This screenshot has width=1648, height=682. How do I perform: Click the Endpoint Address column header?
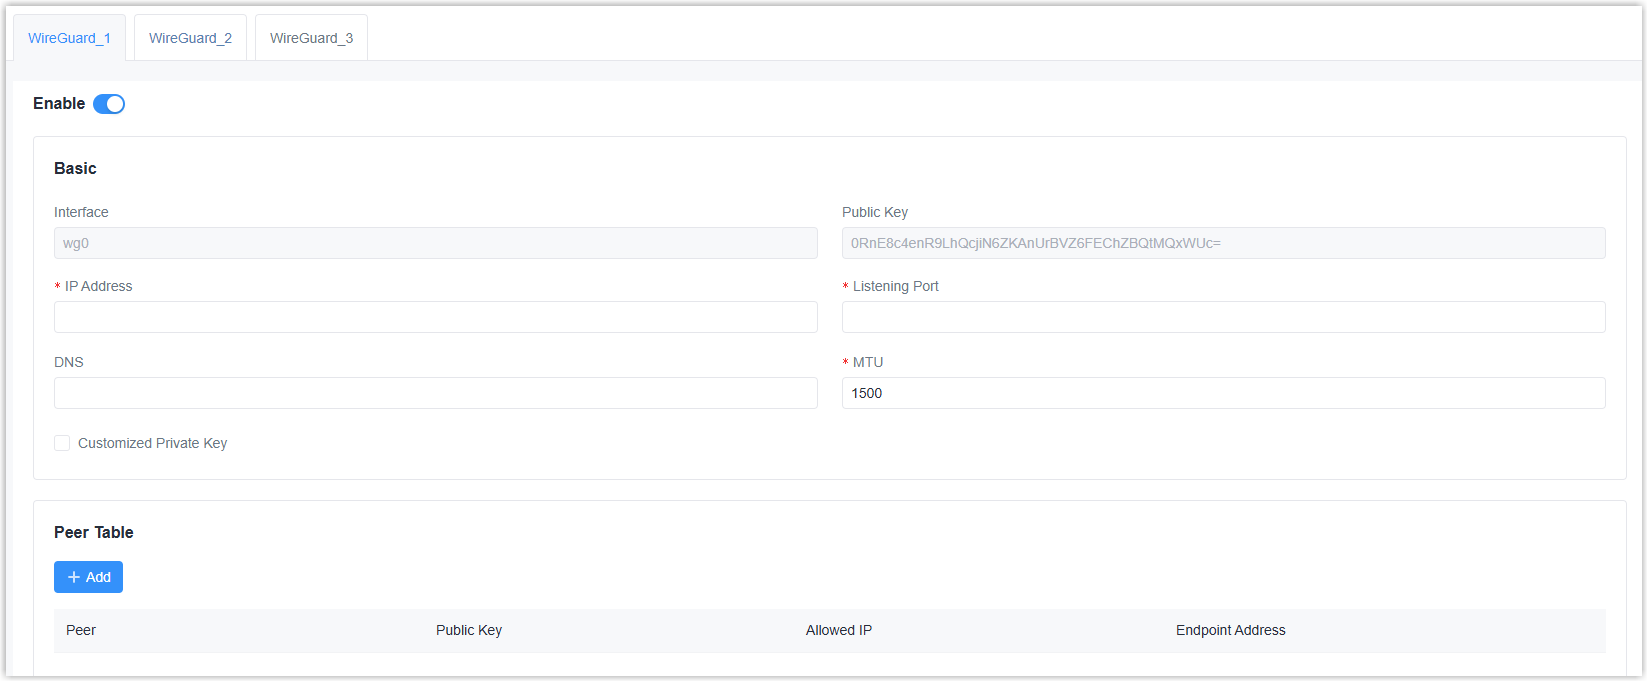click(x=1230, y=630)
